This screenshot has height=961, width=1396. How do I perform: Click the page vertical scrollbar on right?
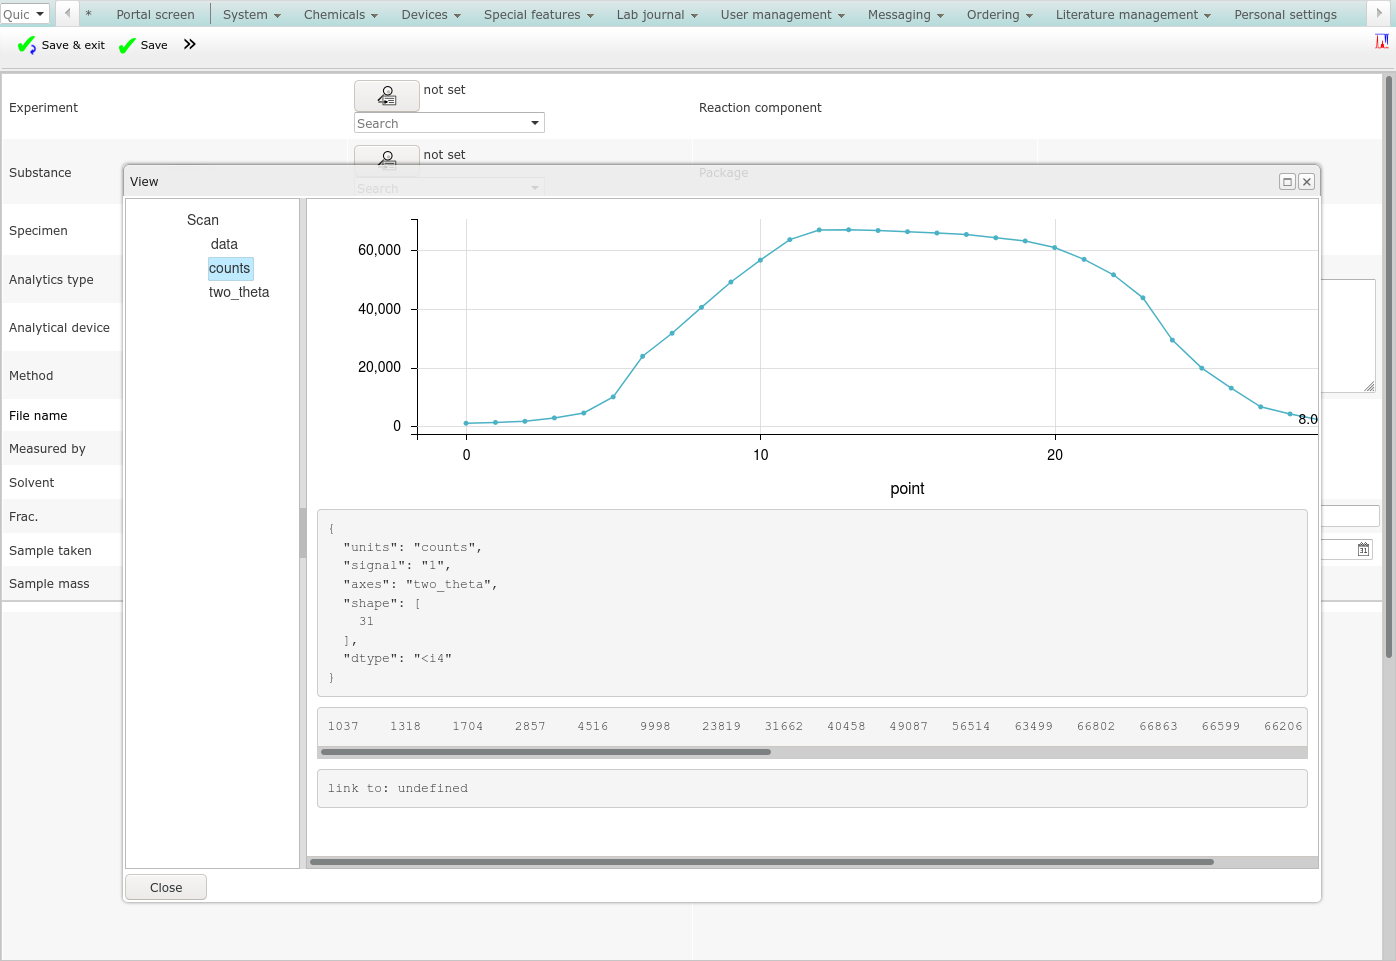coord(1388,366)
